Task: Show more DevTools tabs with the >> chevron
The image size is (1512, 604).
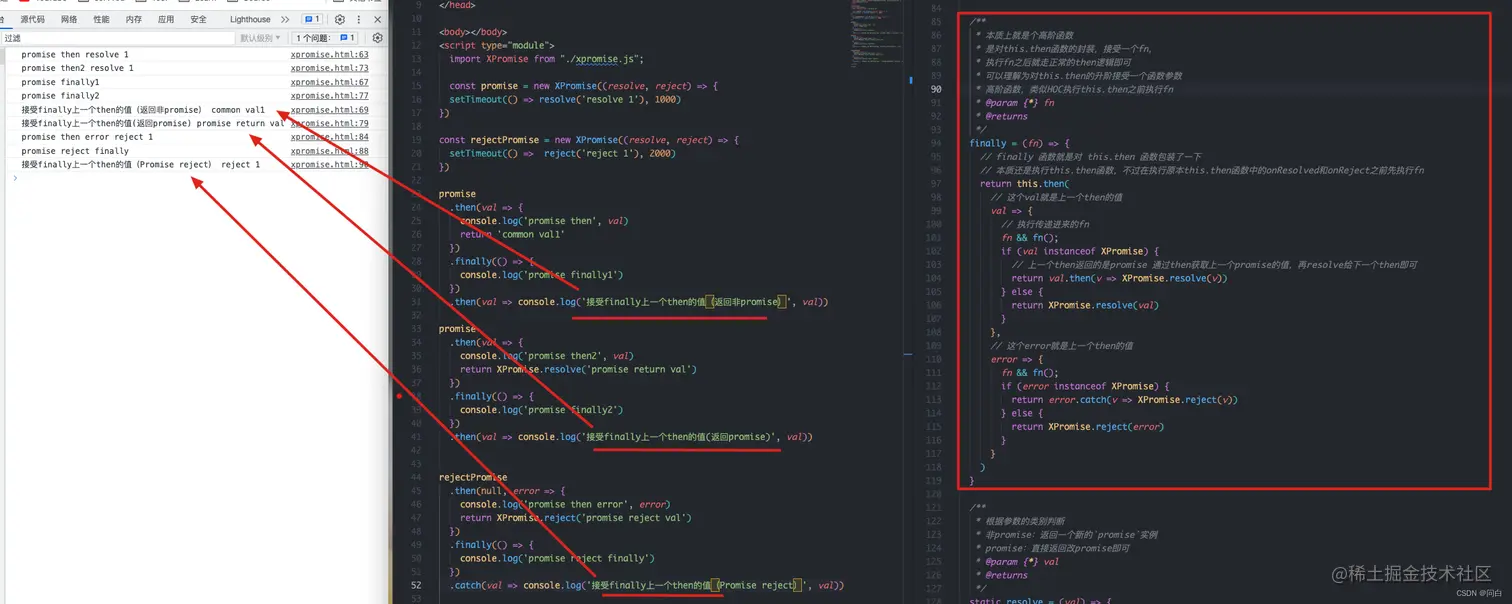Action: pos(285,19)
